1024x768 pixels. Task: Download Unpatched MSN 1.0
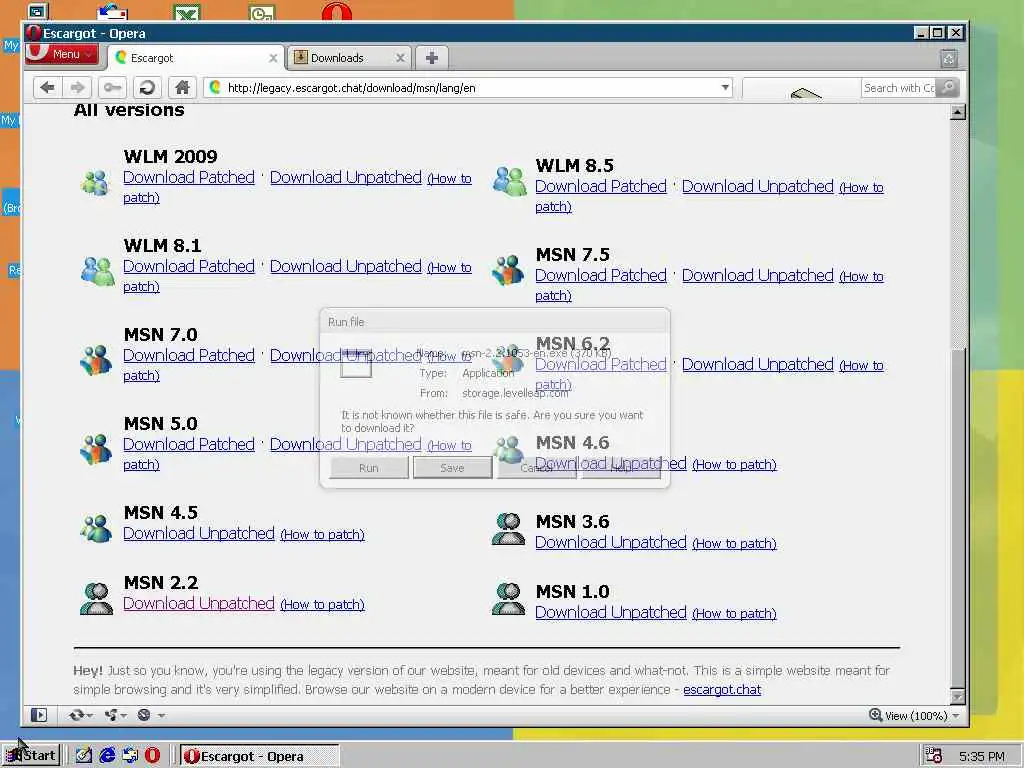611,613
